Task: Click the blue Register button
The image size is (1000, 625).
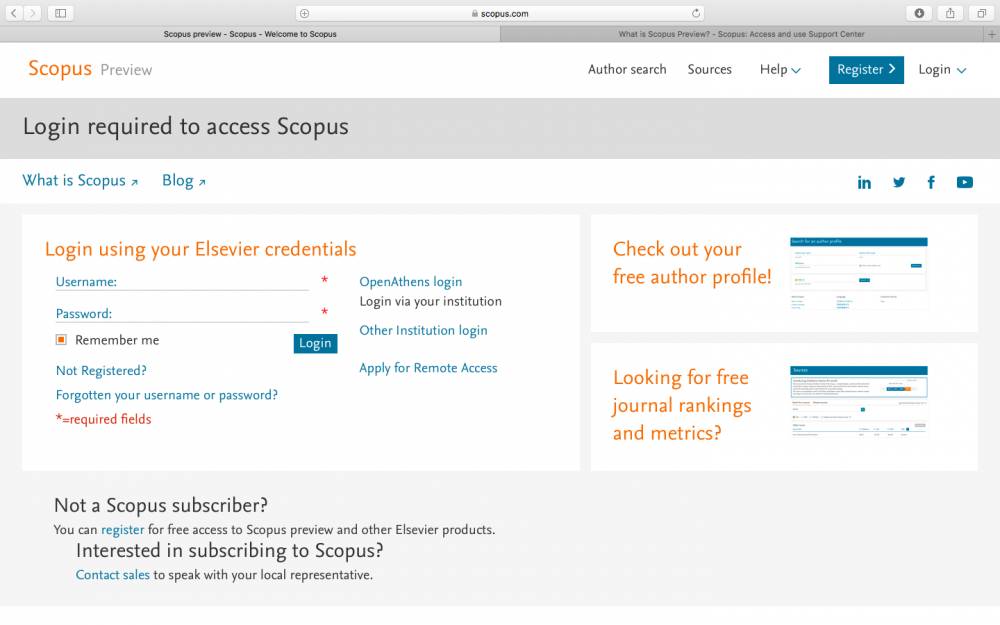Action: (x=866, y=70)
